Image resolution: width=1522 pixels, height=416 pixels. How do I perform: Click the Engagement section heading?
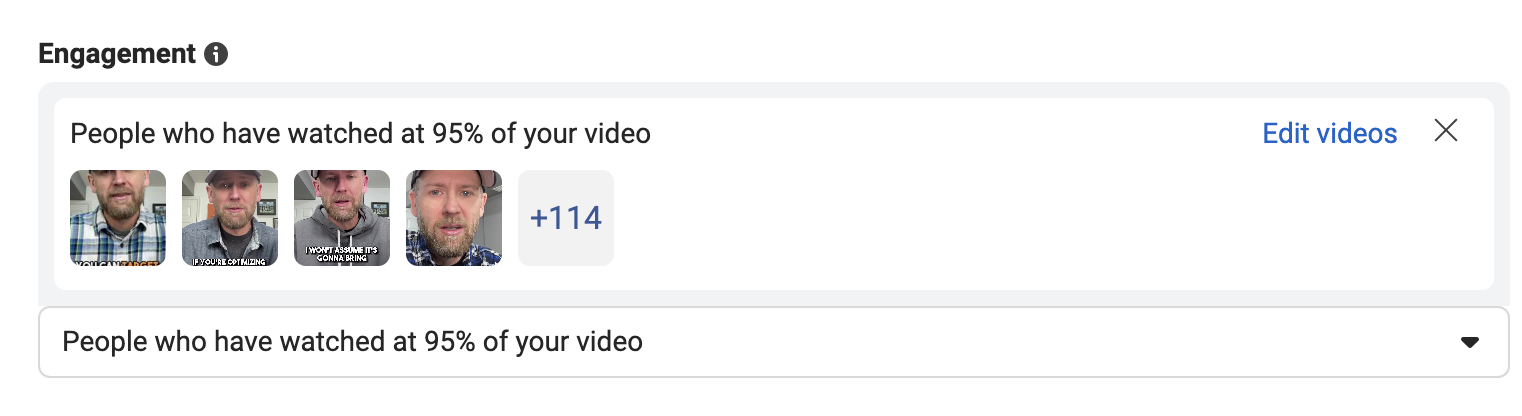tap(117, 54)
